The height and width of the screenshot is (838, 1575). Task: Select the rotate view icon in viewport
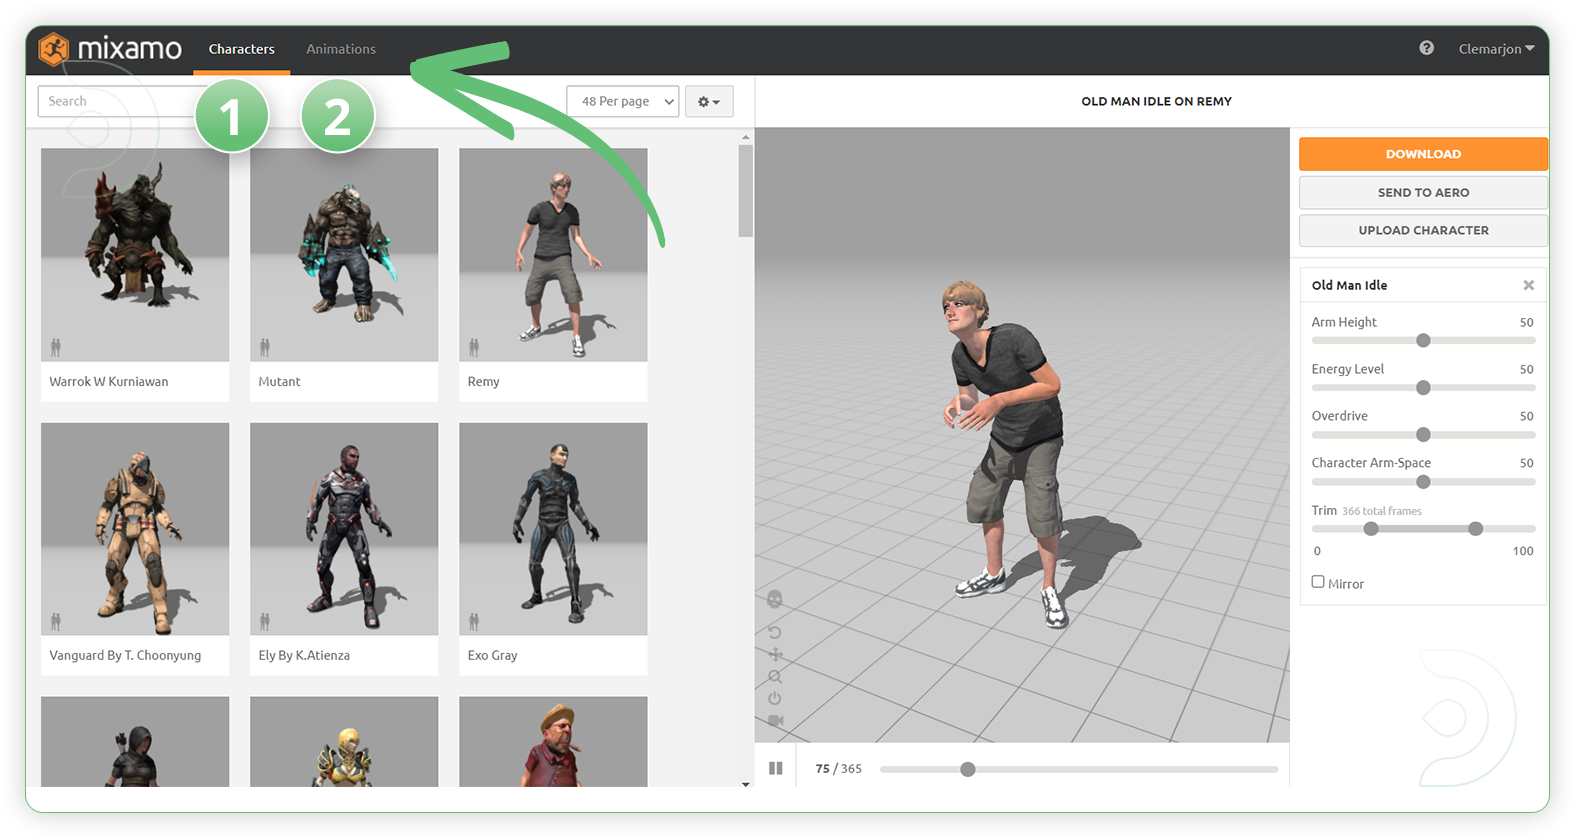(x=774, y=632)
